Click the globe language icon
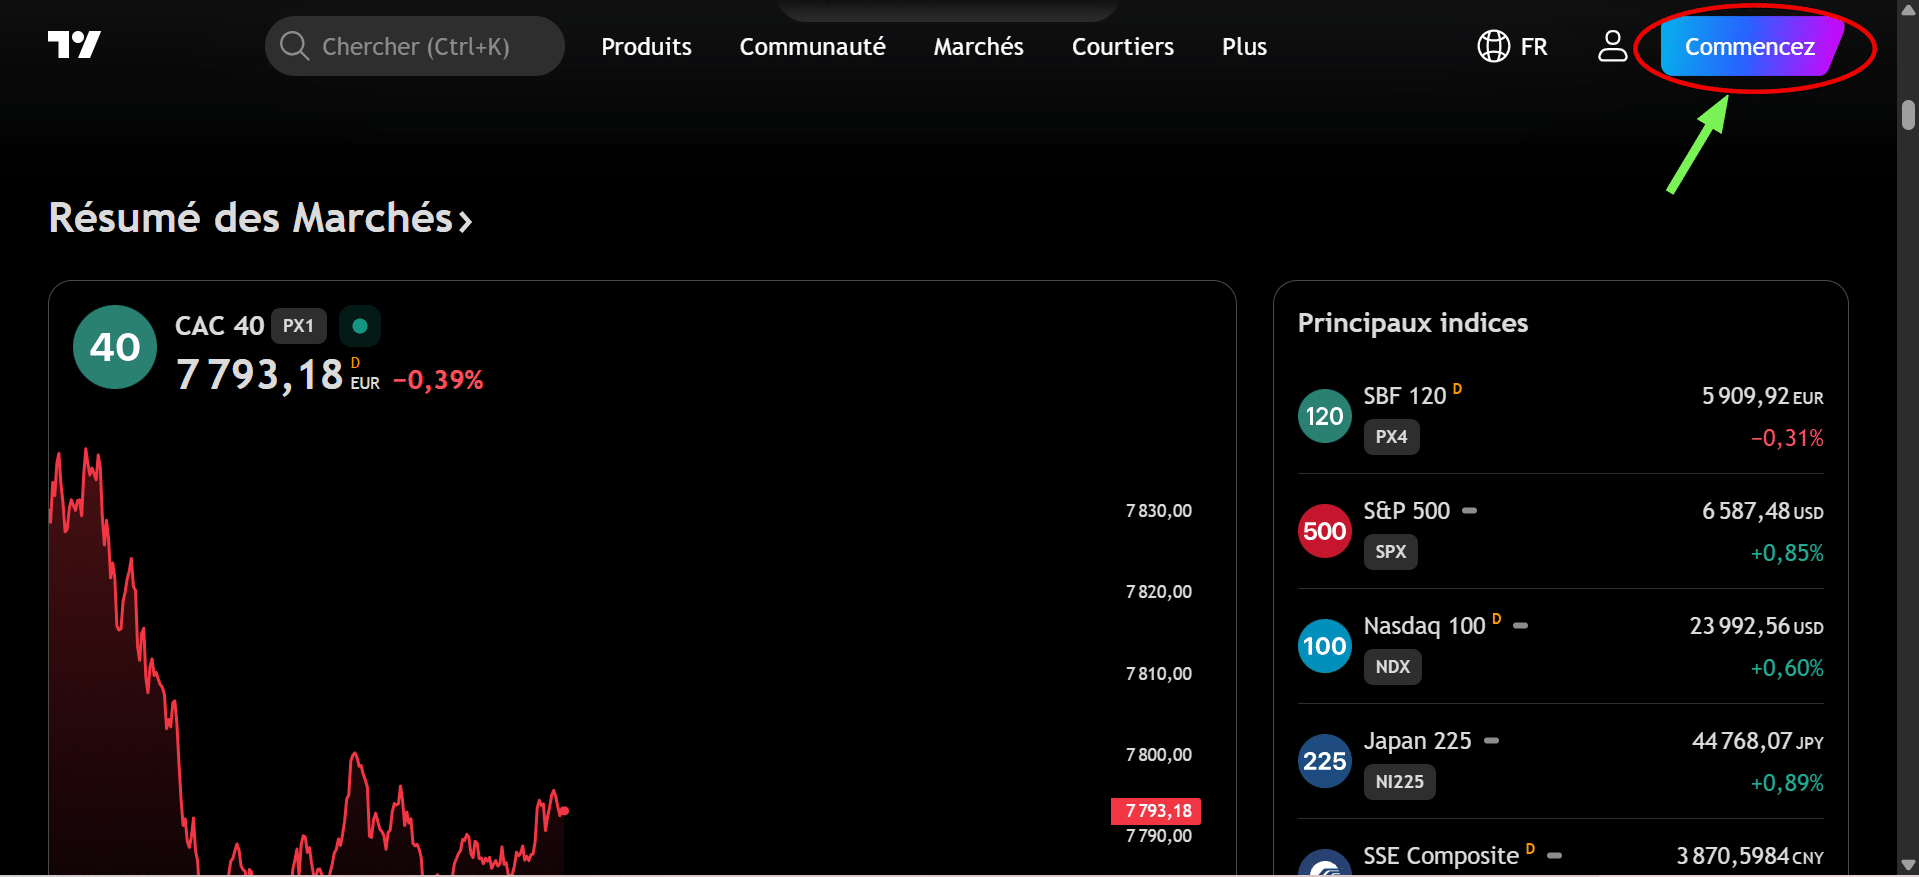 (1493, 46)
